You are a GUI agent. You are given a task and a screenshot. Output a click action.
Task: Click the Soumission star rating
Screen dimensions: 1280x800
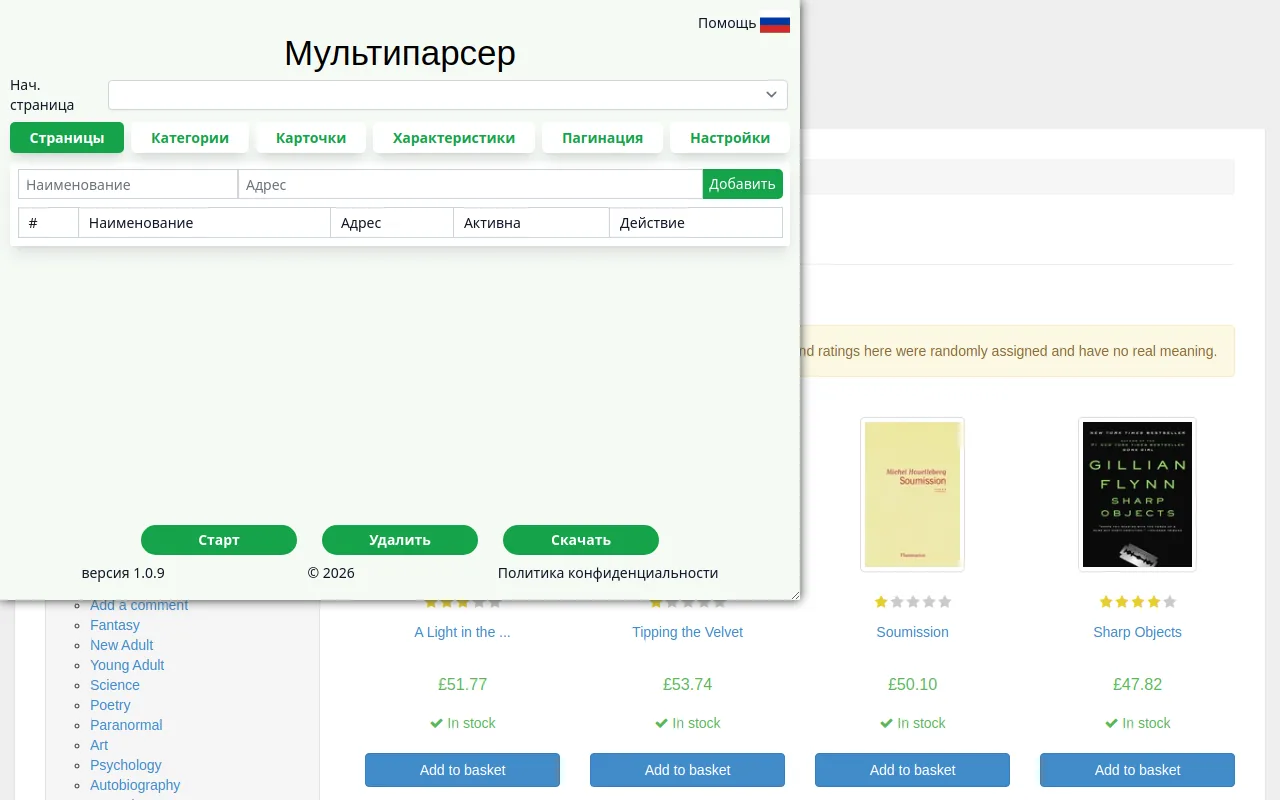(x=912, y=602)
